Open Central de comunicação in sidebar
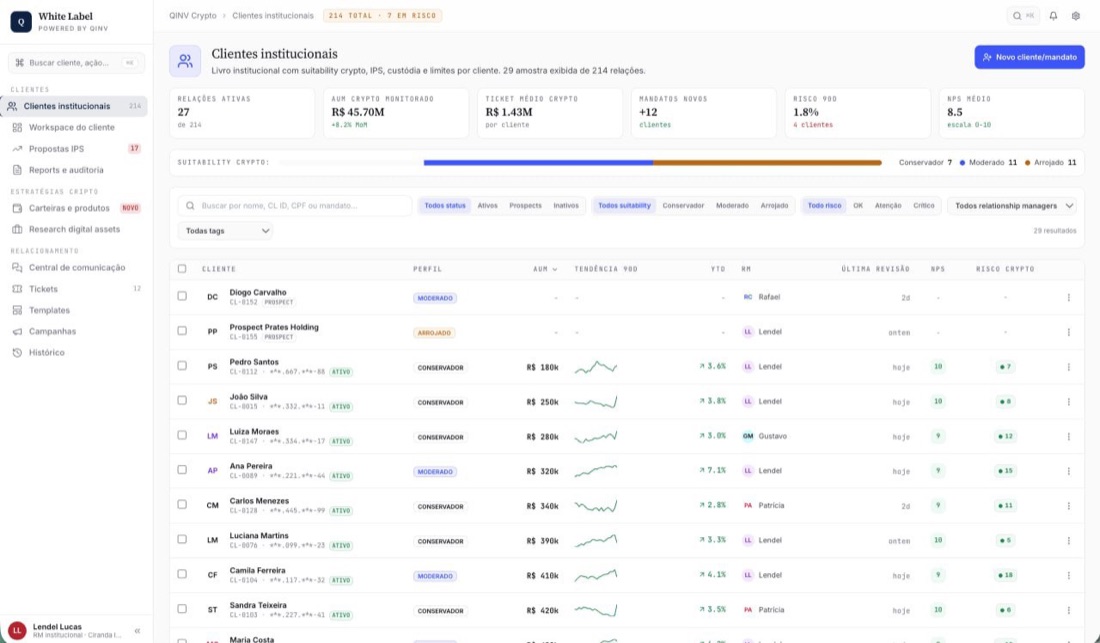Viewport: 1100px width, 643px height. coord(74,267)
